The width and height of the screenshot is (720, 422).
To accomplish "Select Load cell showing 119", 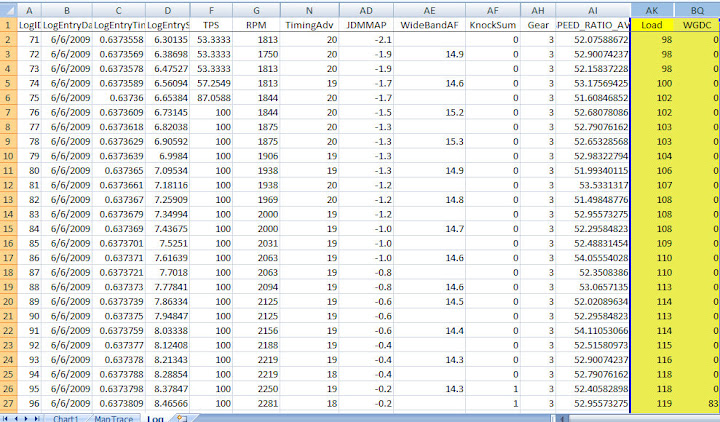I will point(652,404).
